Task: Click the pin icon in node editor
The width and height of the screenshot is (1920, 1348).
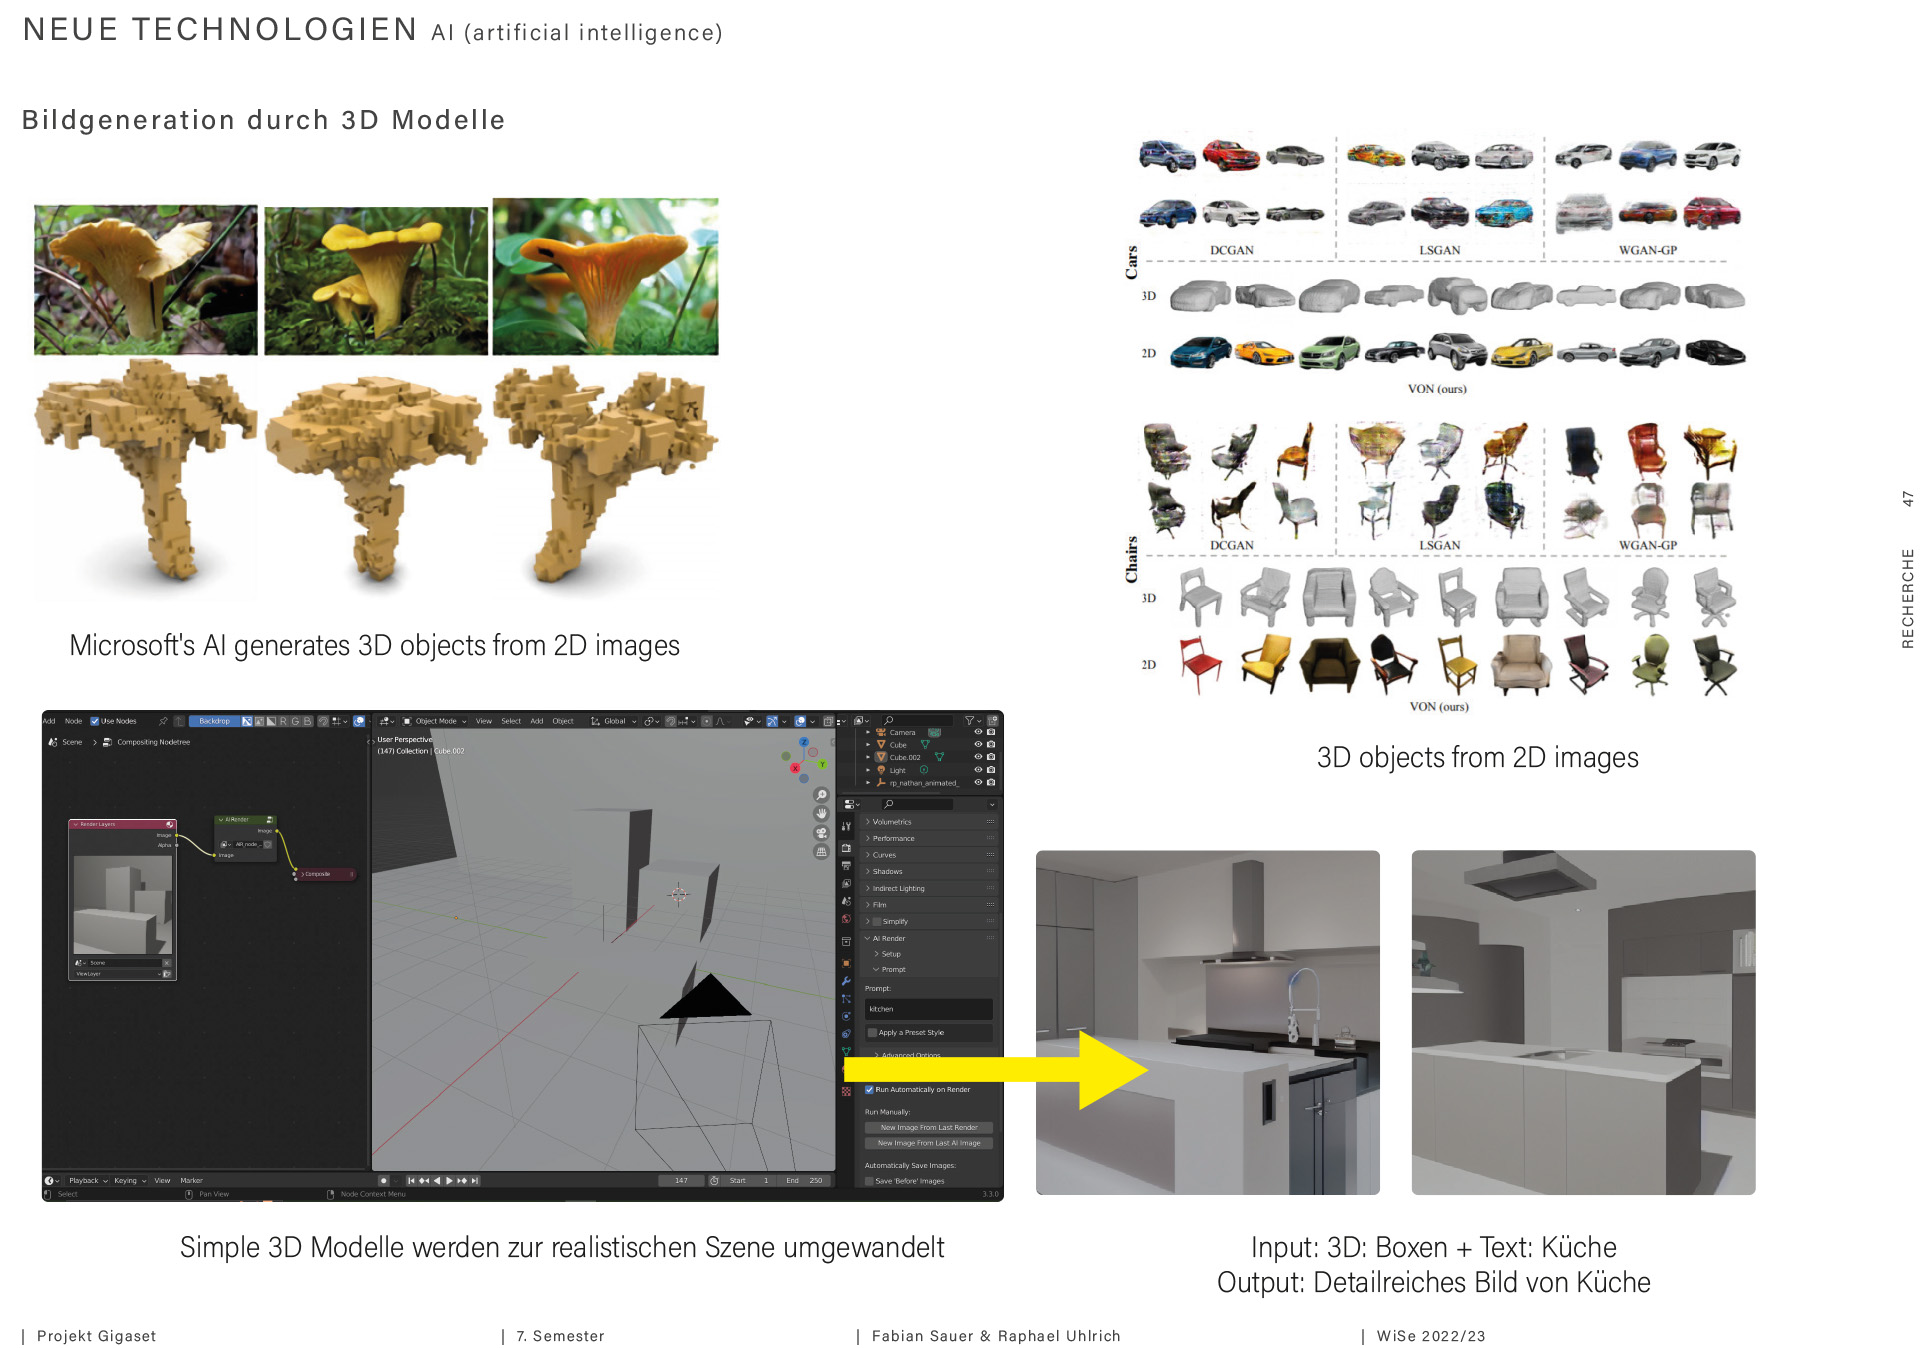Action: click(x=163, y=721)
